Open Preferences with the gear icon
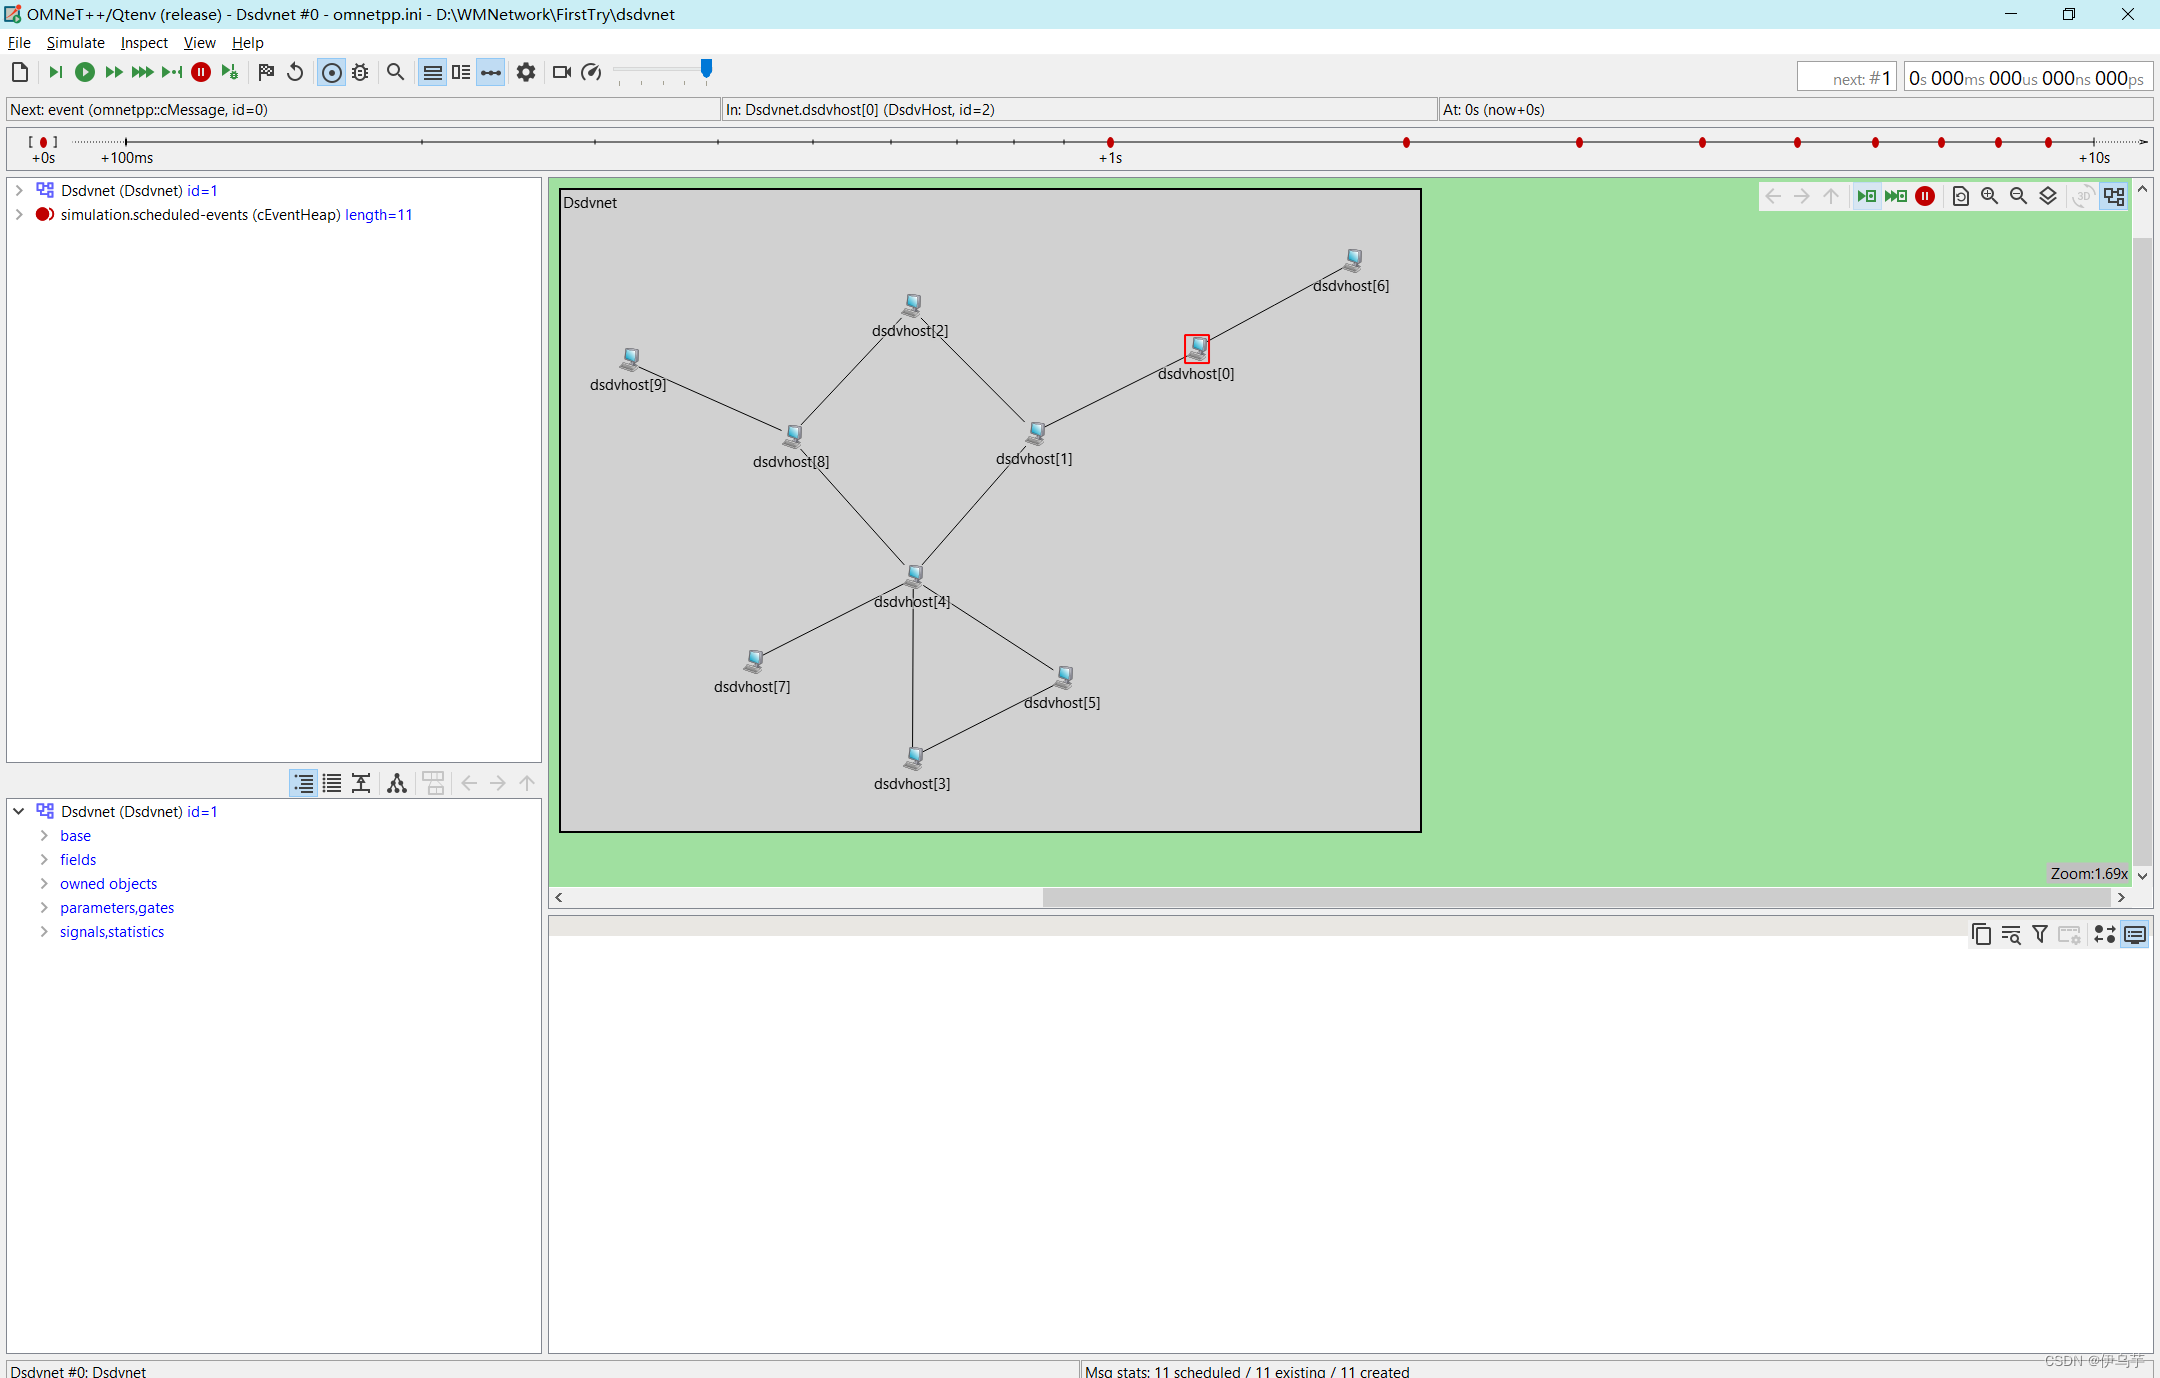Image resolution: width=2160 pixels, height=1378 pixels. [x=526, y=72]
